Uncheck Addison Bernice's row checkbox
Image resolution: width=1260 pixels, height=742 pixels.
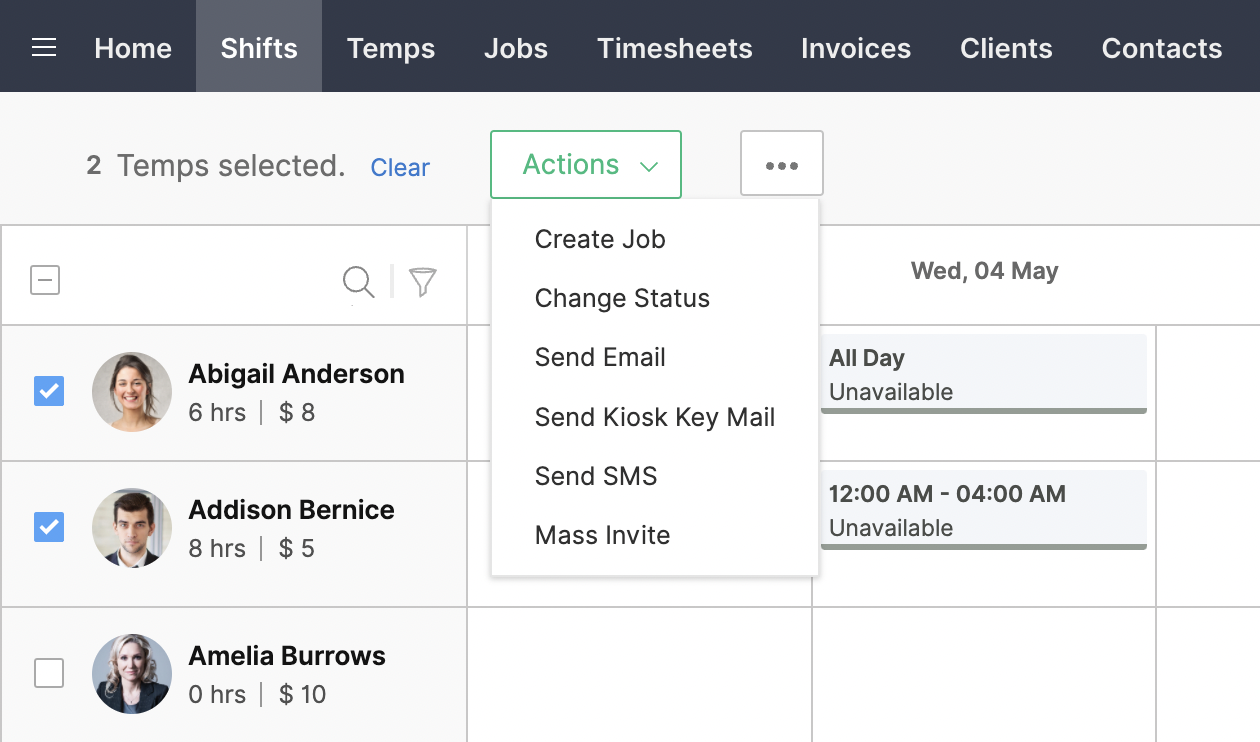(48, 527)
